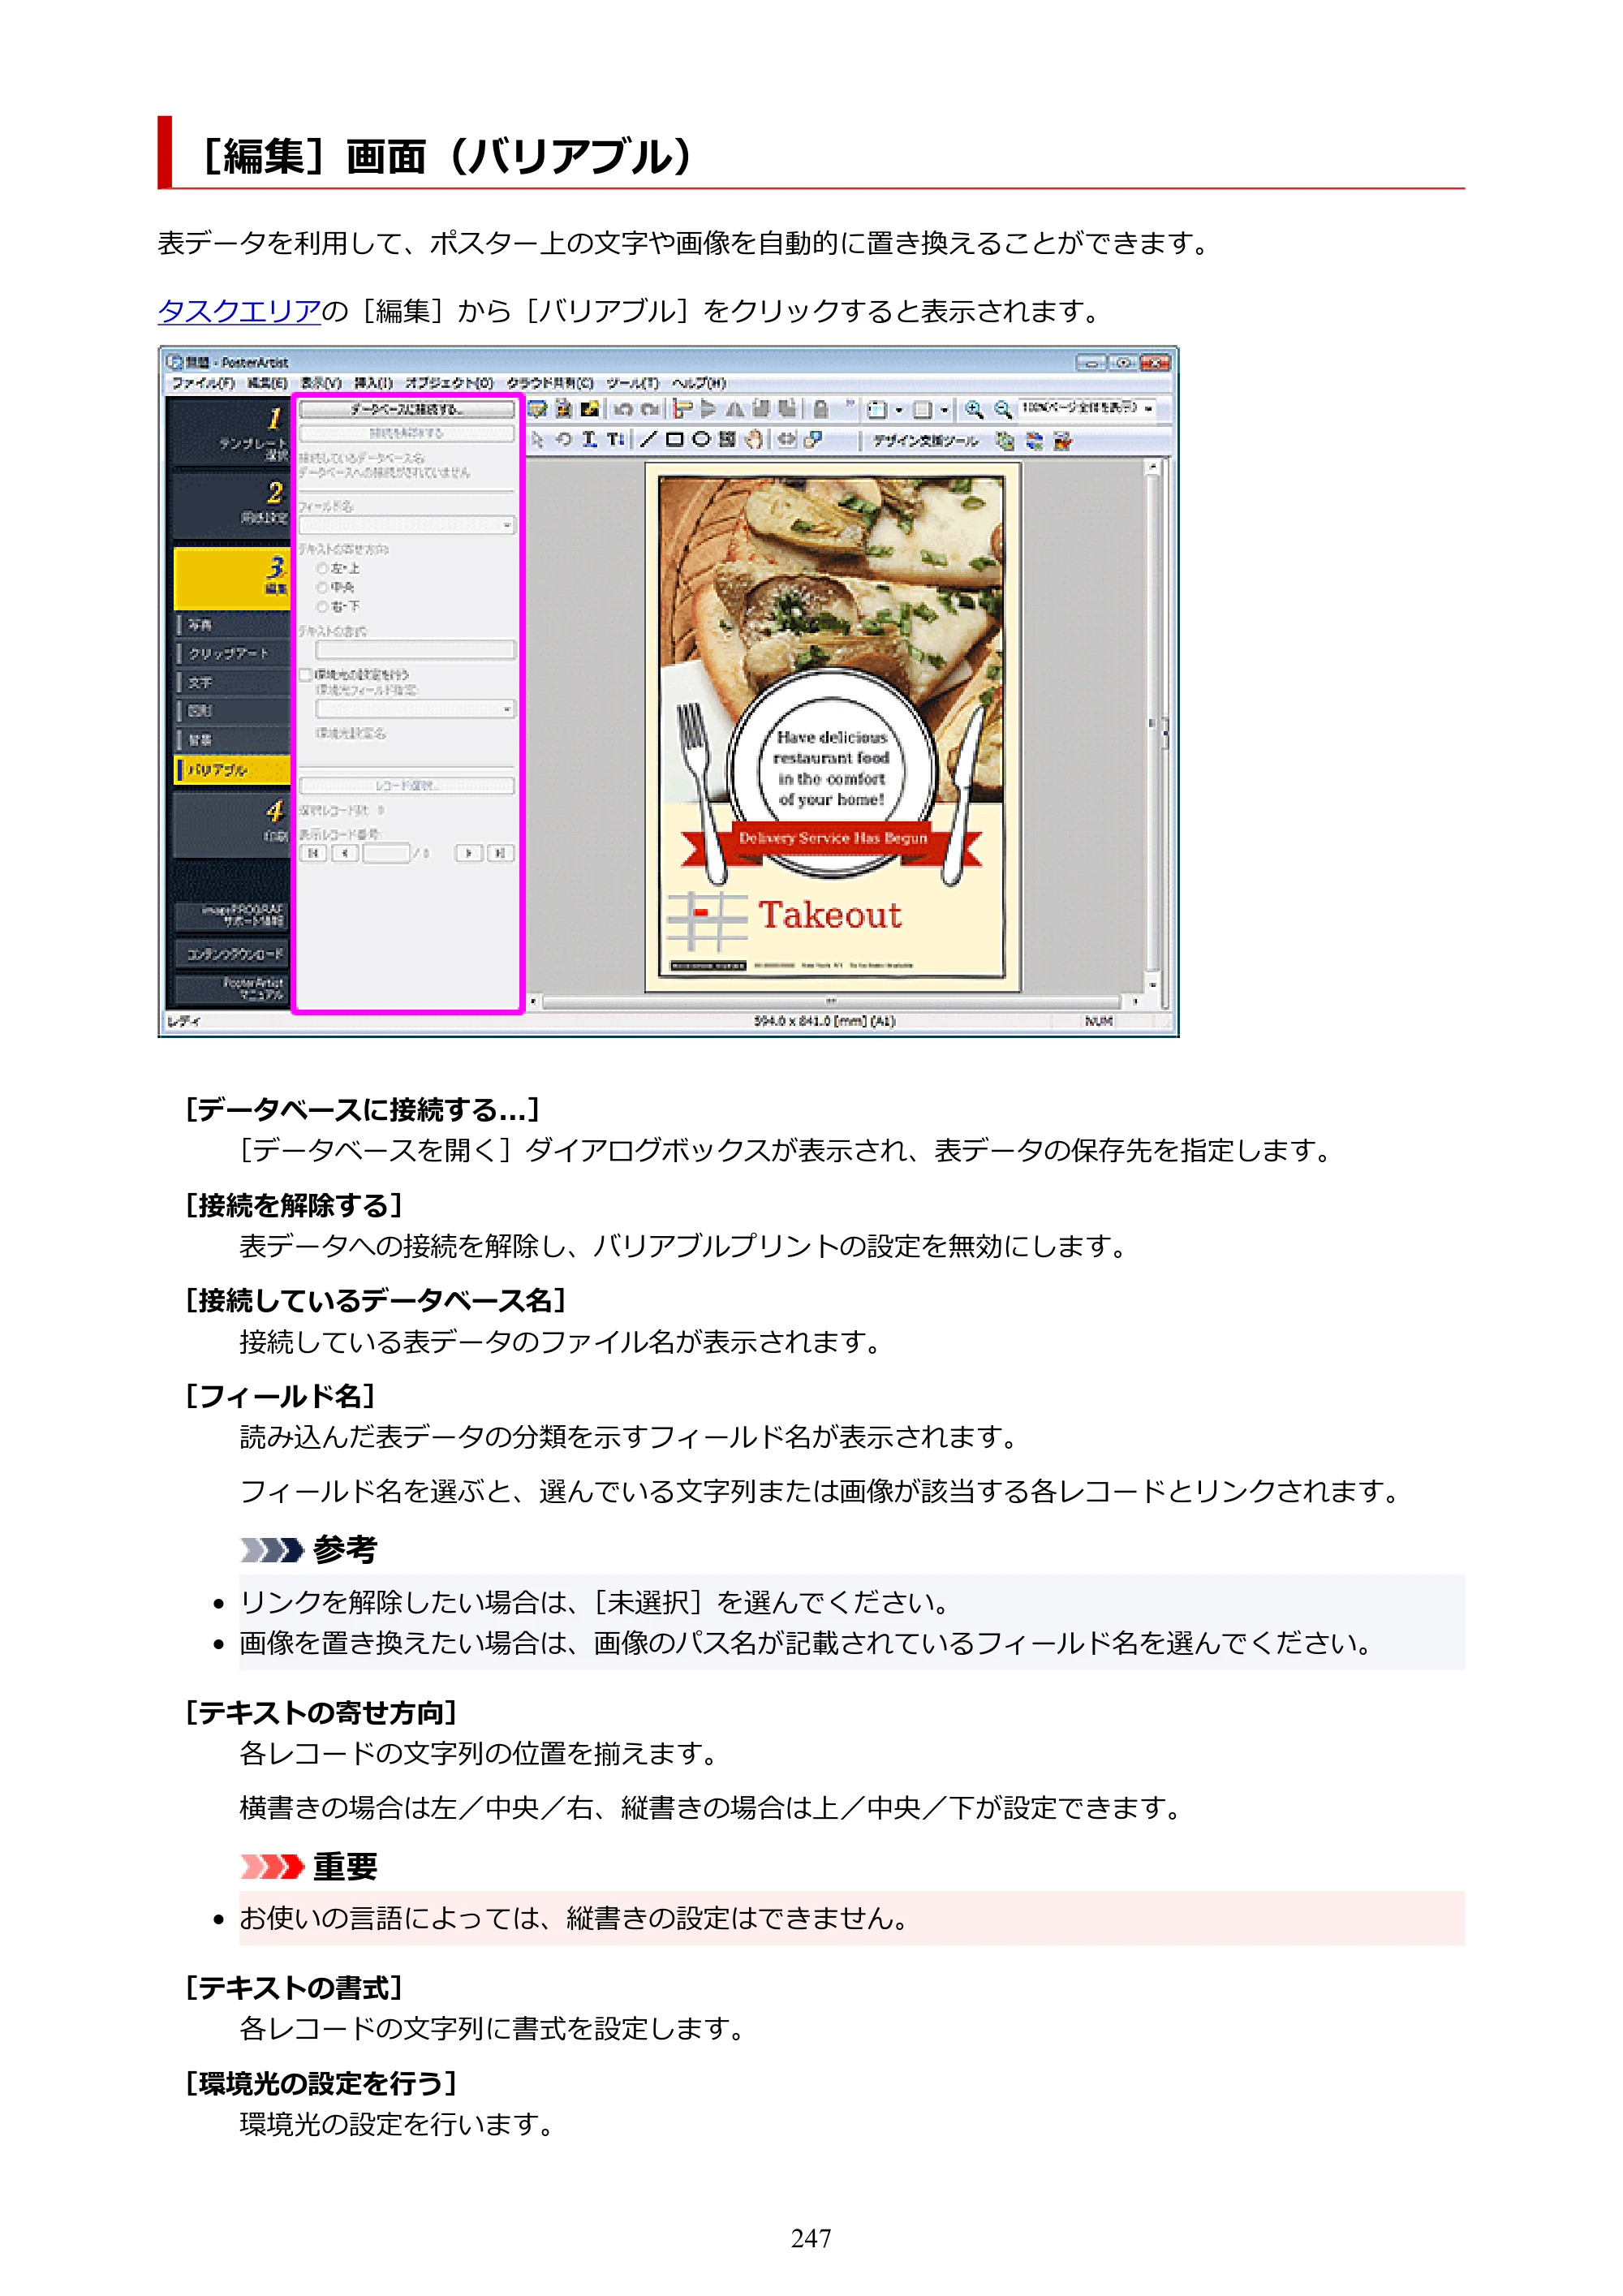The image size is (1623, 2296).
Task: Click the テキストの書式 field
Action: [x=415, y=650]
